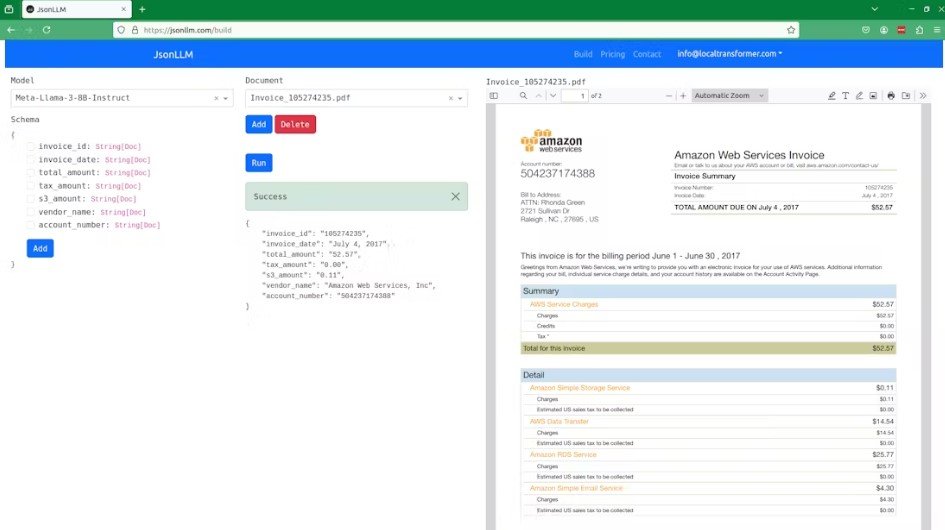
Task: Open a new browser tab
Action: pyautogui.click(x=142, y=9)
